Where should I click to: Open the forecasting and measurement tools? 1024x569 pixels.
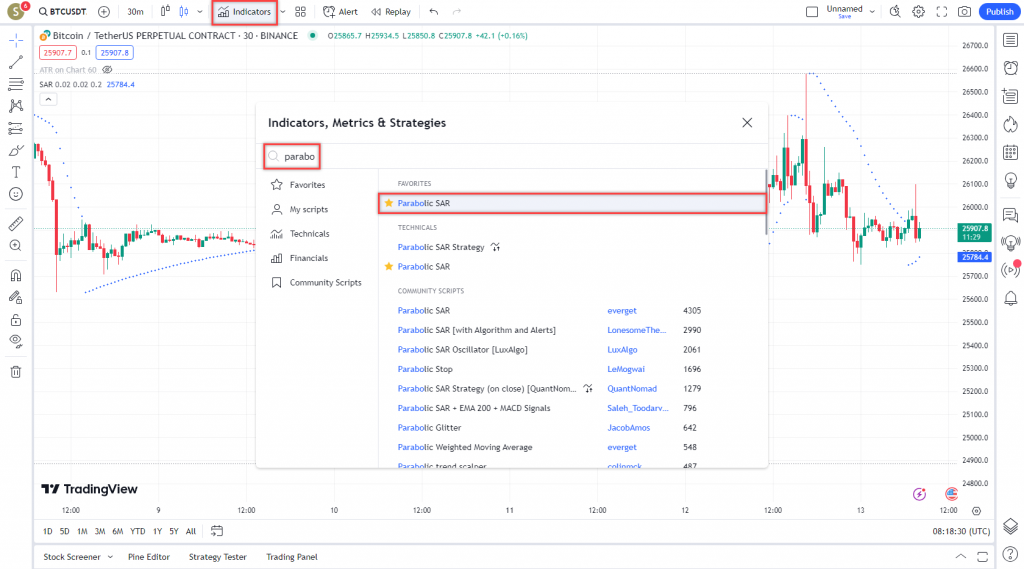pyautogui.click(x=16, y=129)
